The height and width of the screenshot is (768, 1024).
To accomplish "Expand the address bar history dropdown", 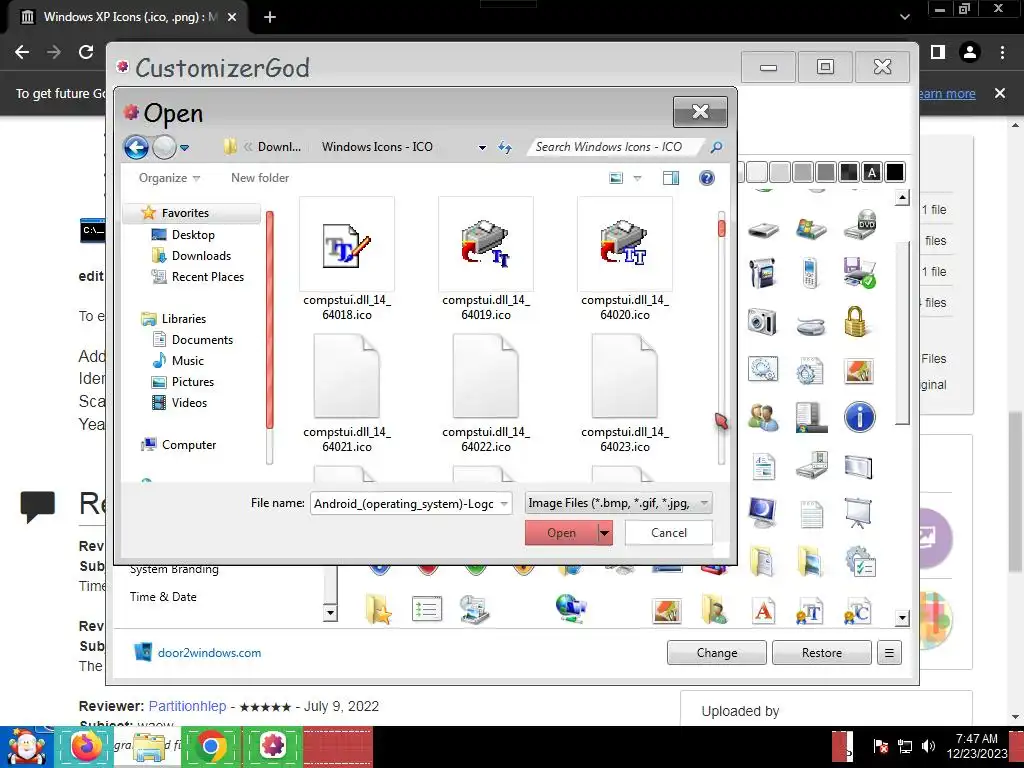I will [x=482, y=148].
